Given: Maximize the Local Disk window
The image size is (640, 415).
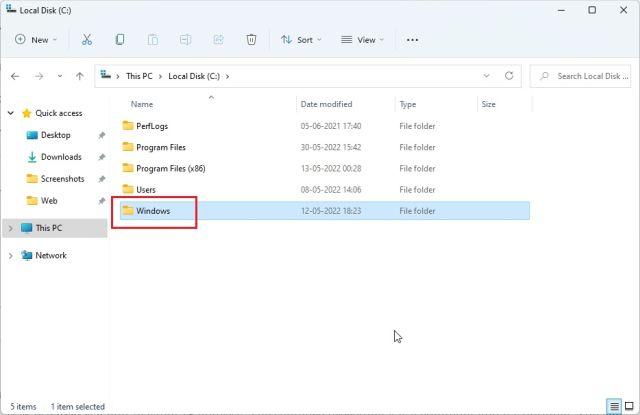Looking at the screenshot, I should click(x=592, y=10).
